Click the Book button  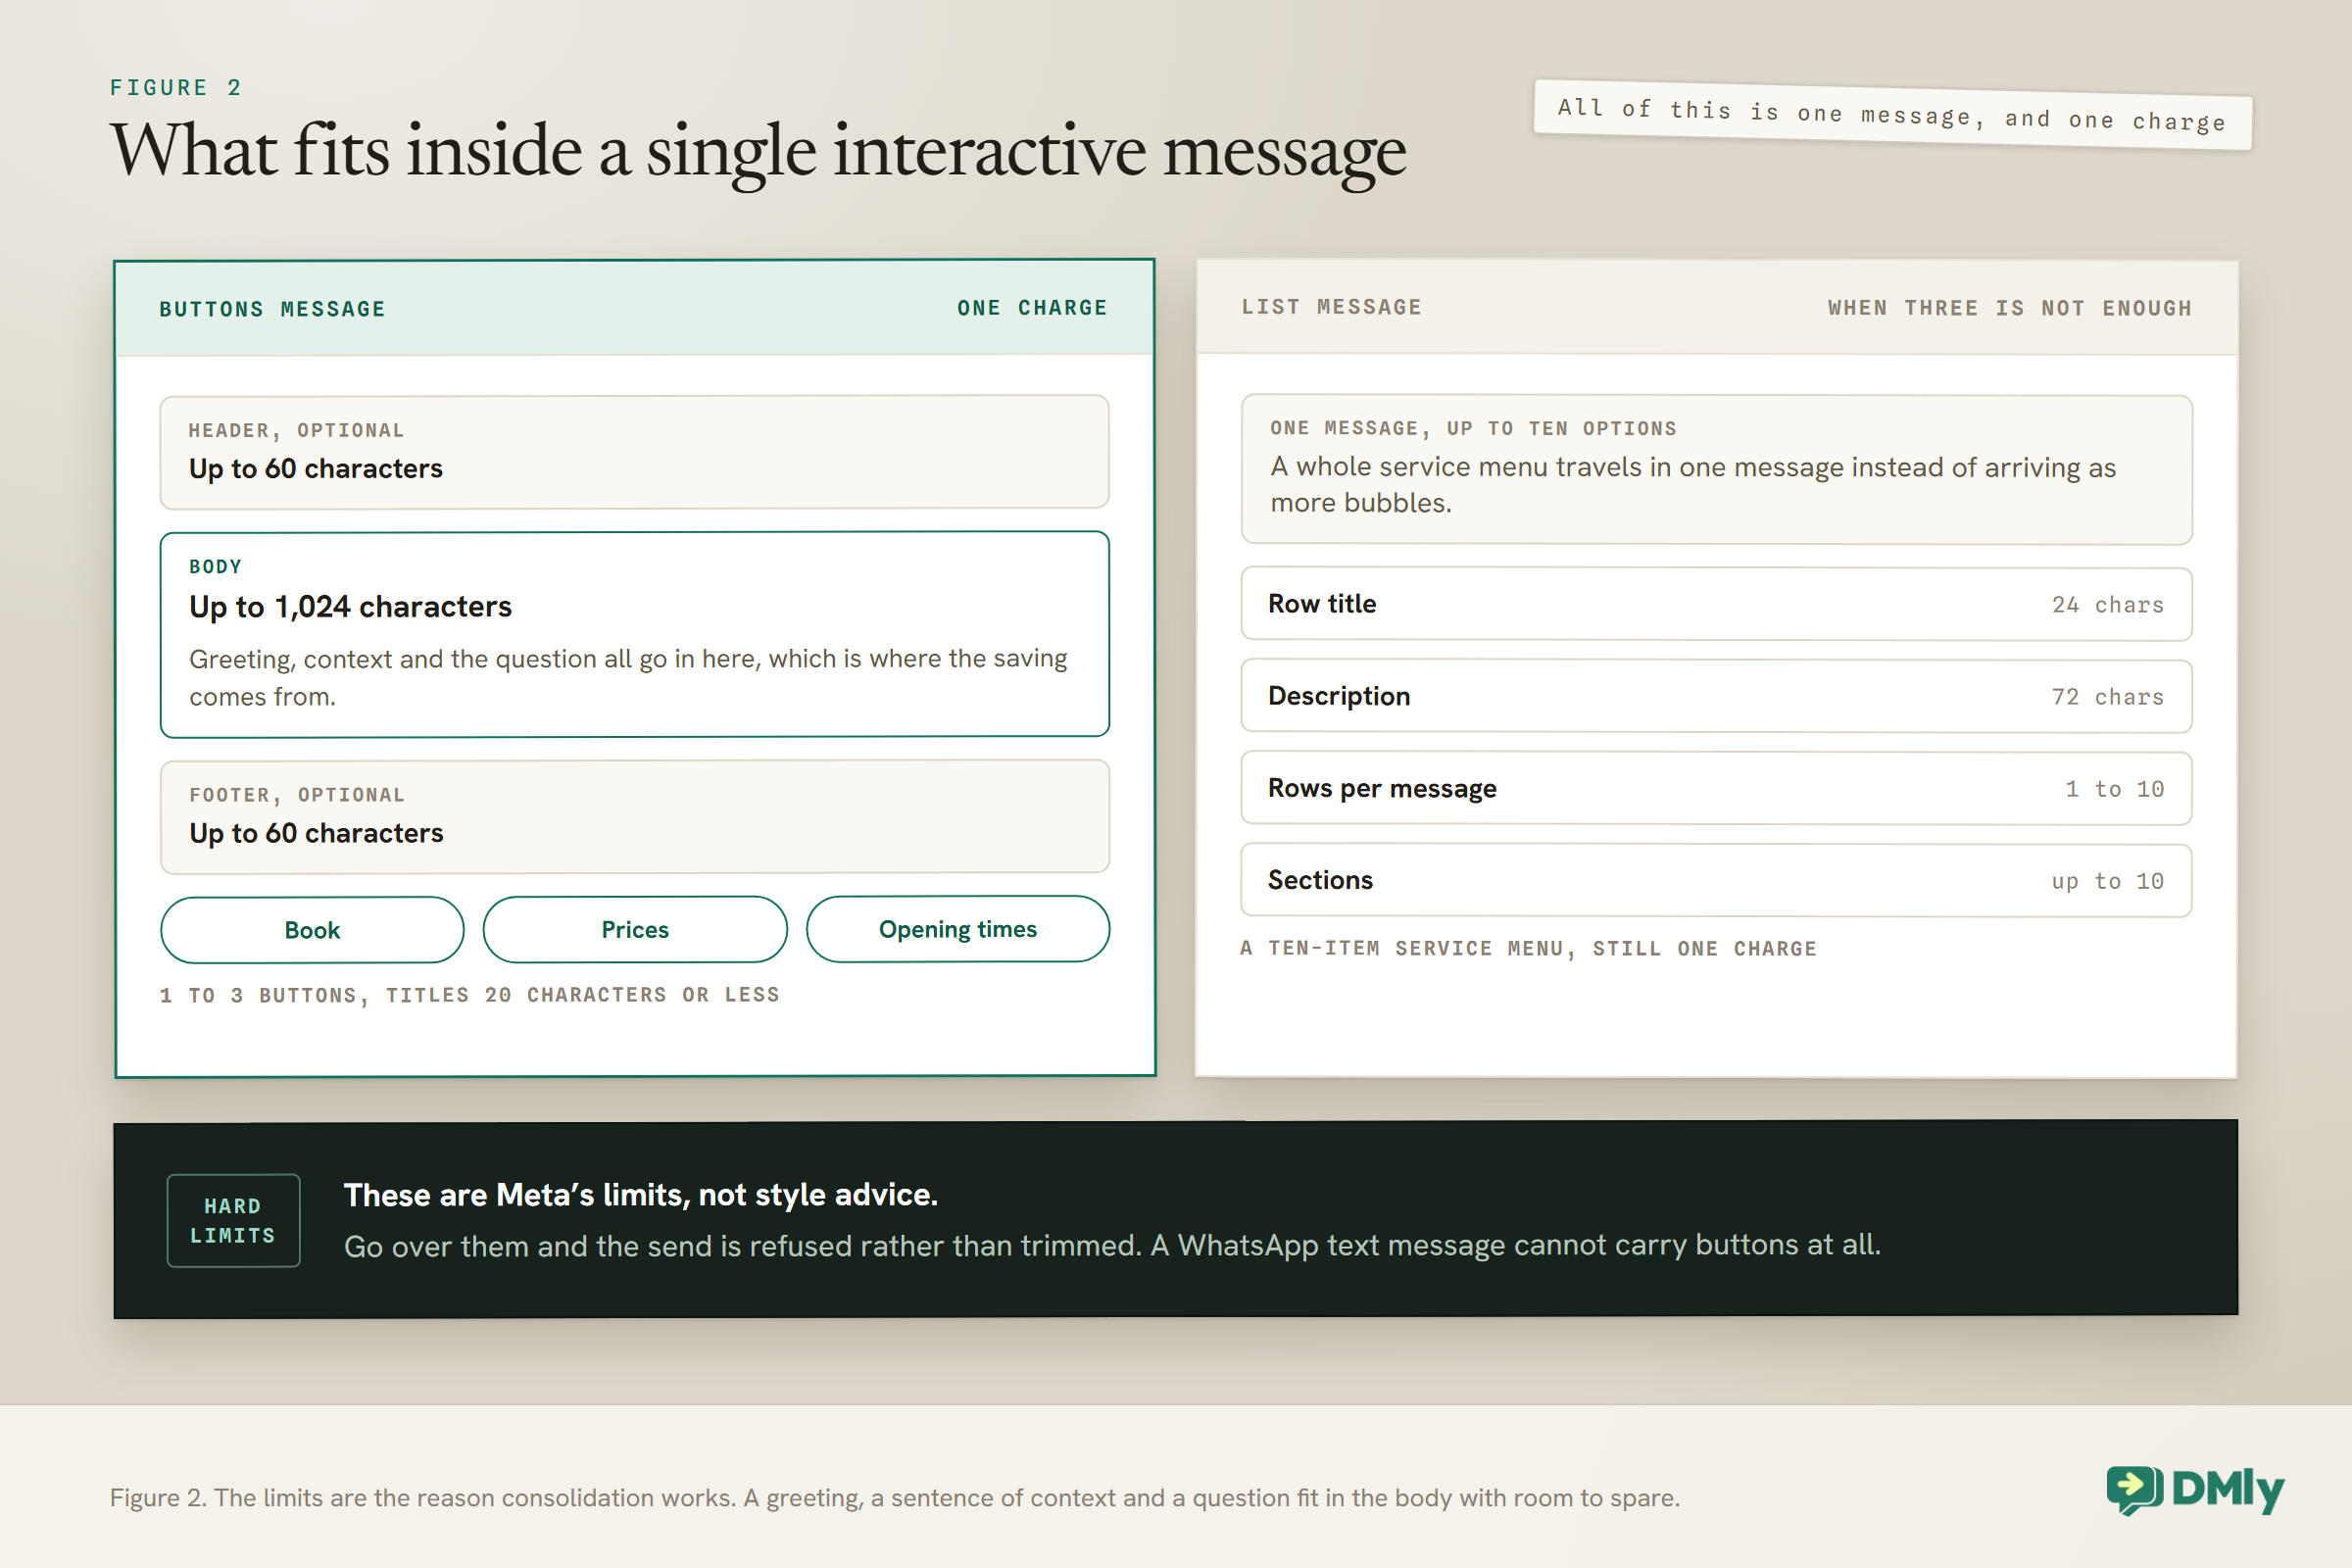(x=312, y=930)
